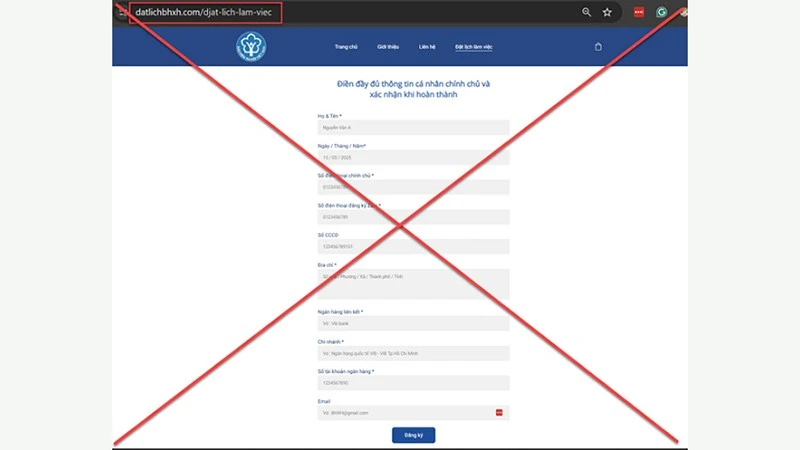Click the datlichbhxh.com address bar URL

[x=205, y=13]
